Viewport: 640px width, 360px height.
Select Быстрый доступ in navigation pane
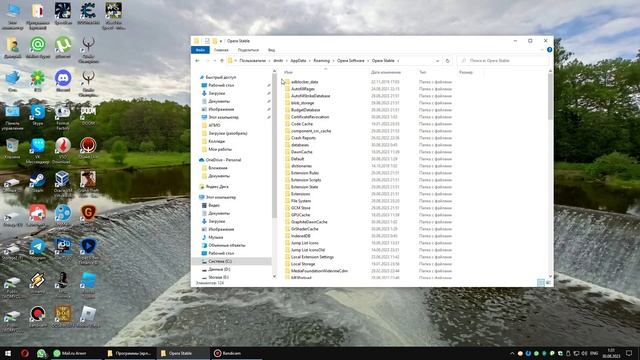pyautogui.click(x=221, y=77)
